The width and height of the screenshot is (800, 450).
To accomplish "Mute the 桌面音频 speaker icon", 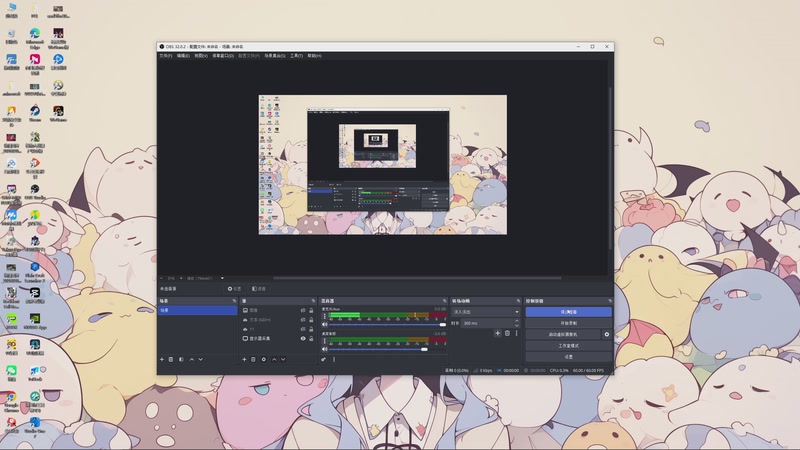I will click(x=324, y=349).
